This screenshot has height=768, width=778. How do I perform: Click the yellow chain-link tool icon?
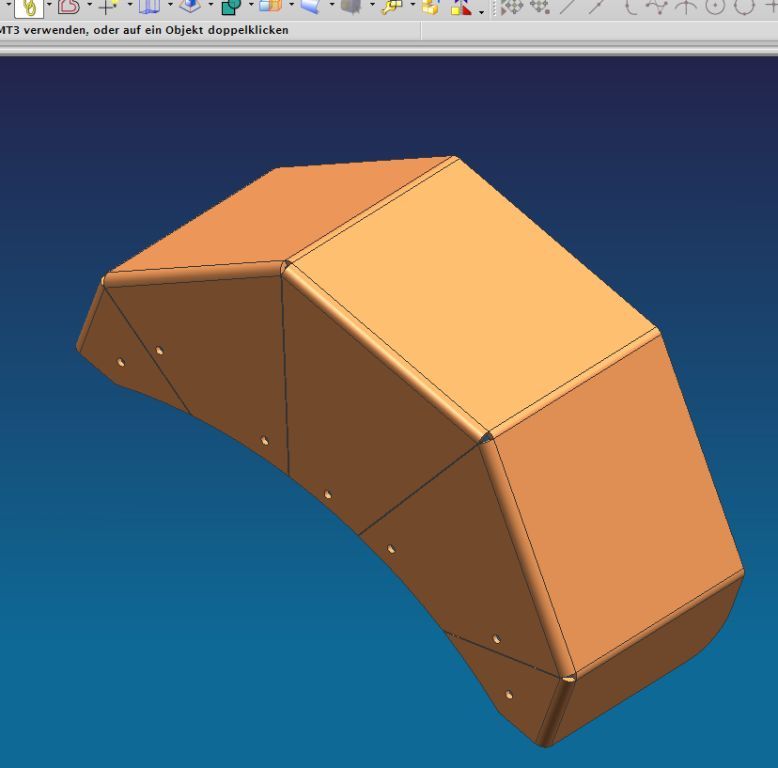coord(29,7)
